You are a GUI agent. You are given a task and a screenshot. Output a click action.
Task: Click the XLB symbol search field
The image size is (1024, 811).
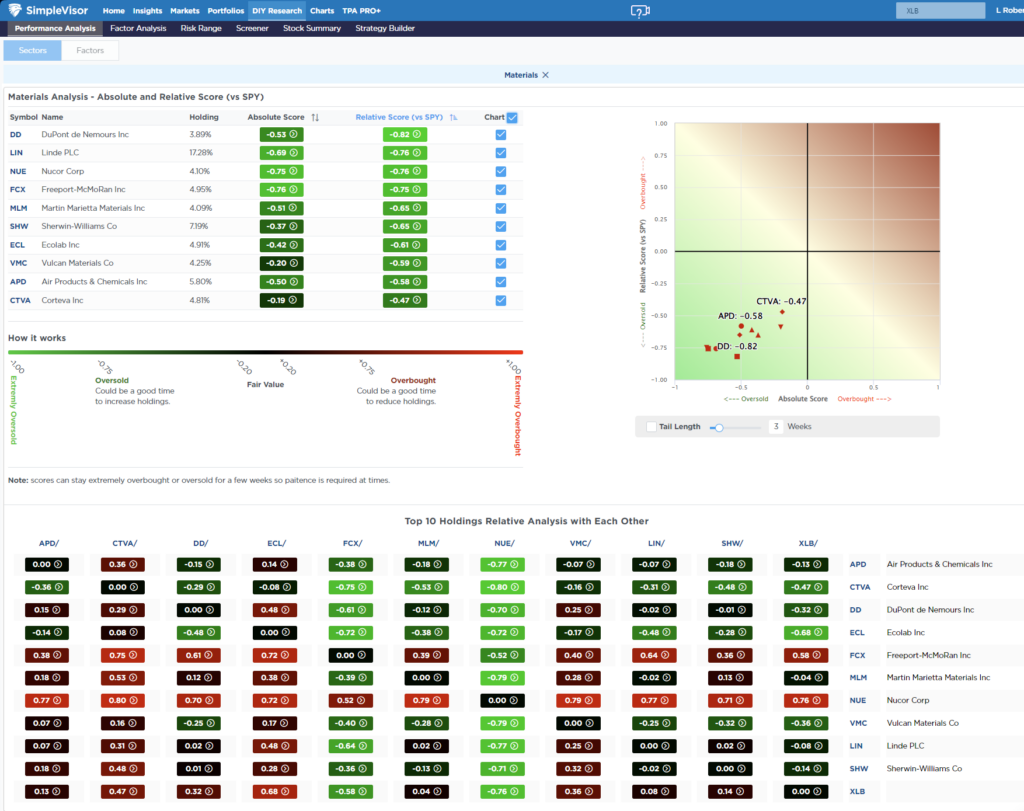(x=939, y=11)
